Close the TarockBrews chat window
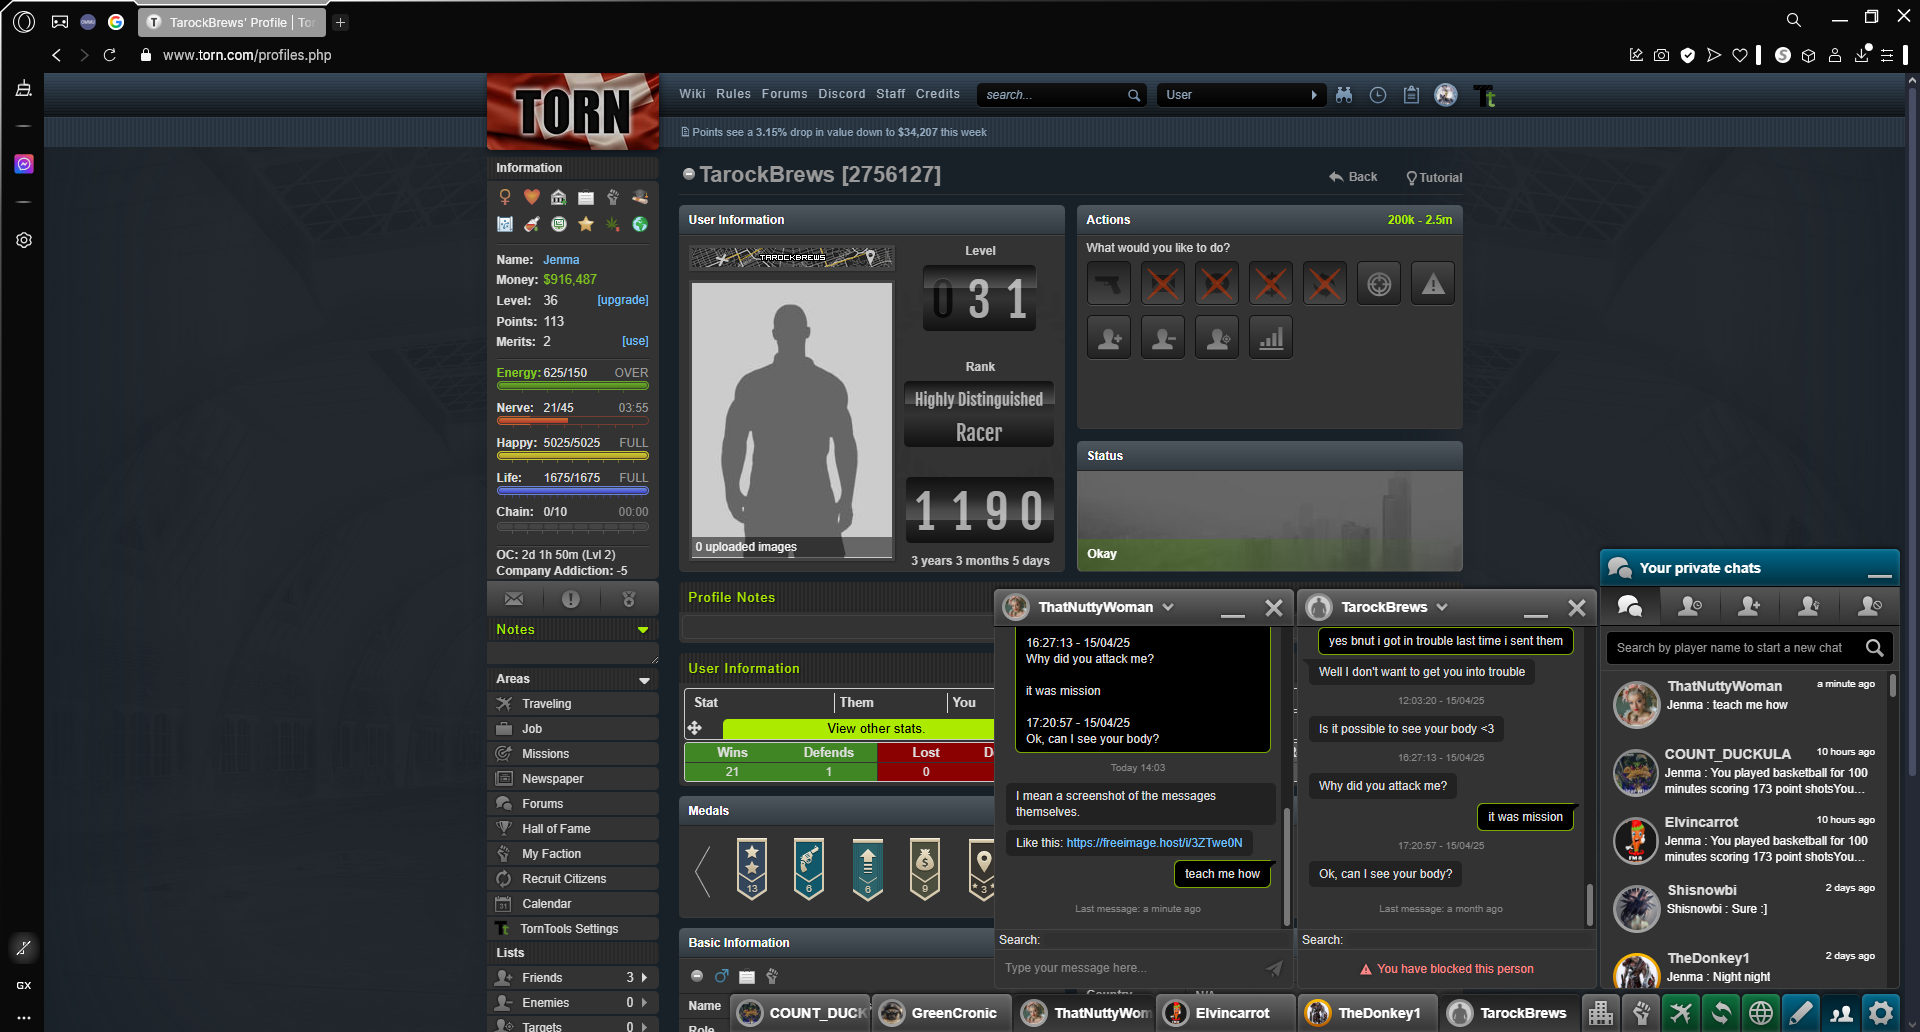 coord(1577,608)
